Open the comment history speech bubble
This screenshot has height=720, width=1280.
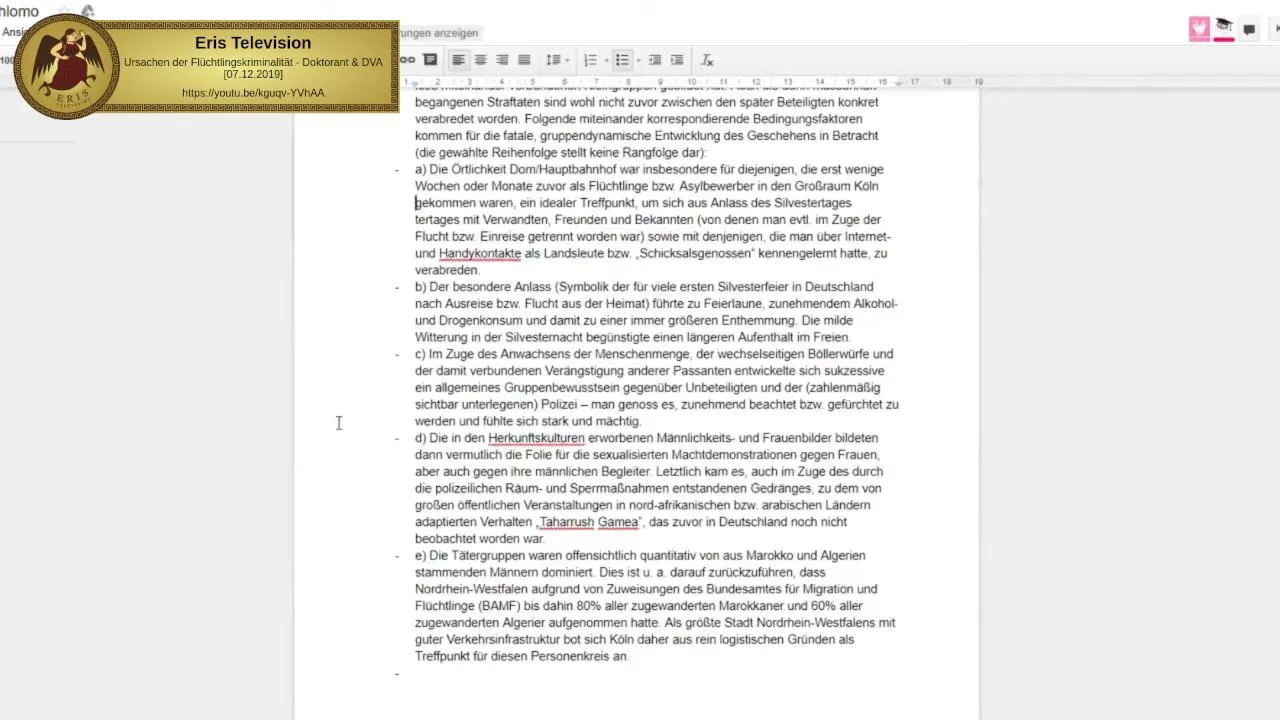pyautogui.click(x=1249, y=30)
